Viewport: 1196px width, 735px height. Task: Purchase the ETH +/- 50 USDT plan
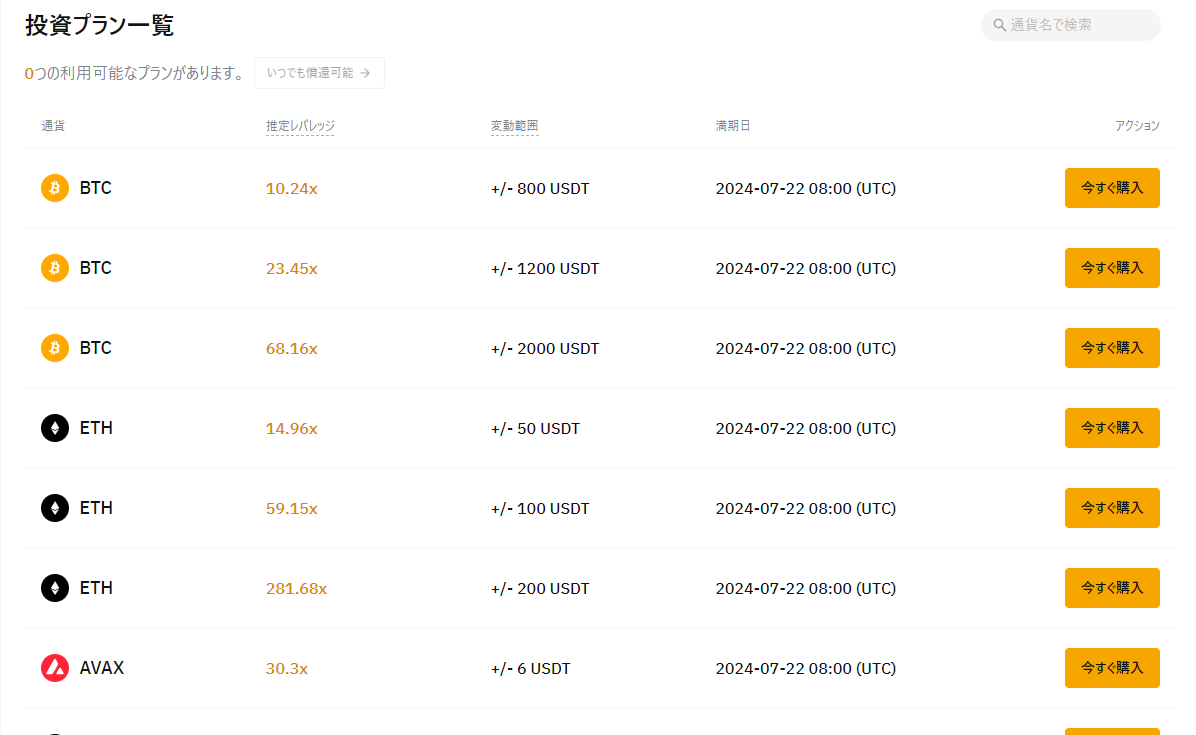(x=1112, y=428)
